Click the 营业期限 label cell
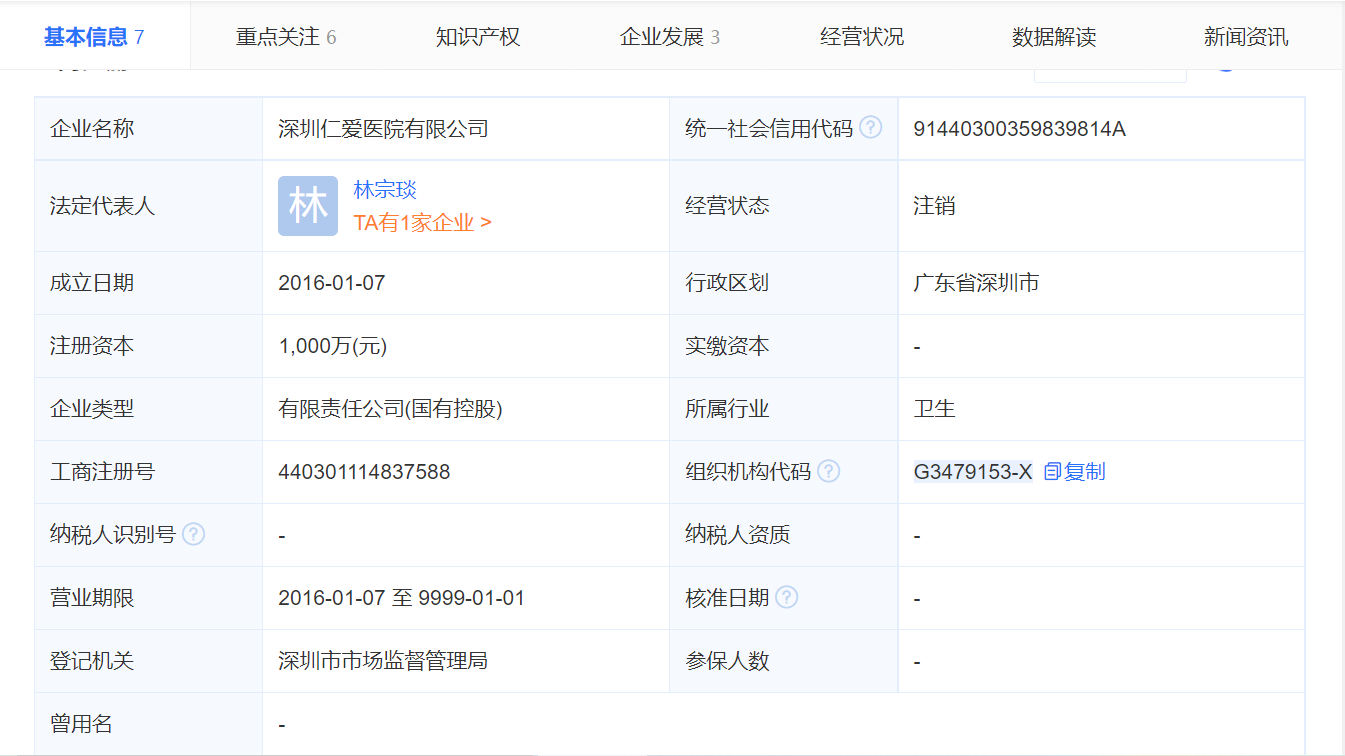The image size is (1345, 756). tap(149, 597)
